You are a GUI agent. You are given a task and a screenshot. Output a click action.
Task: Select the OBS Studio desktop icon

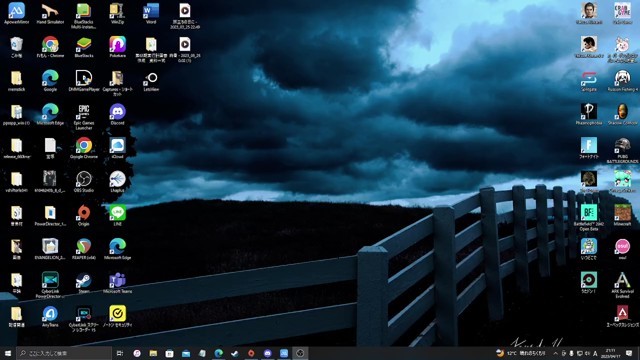click(x=84, y=182)
